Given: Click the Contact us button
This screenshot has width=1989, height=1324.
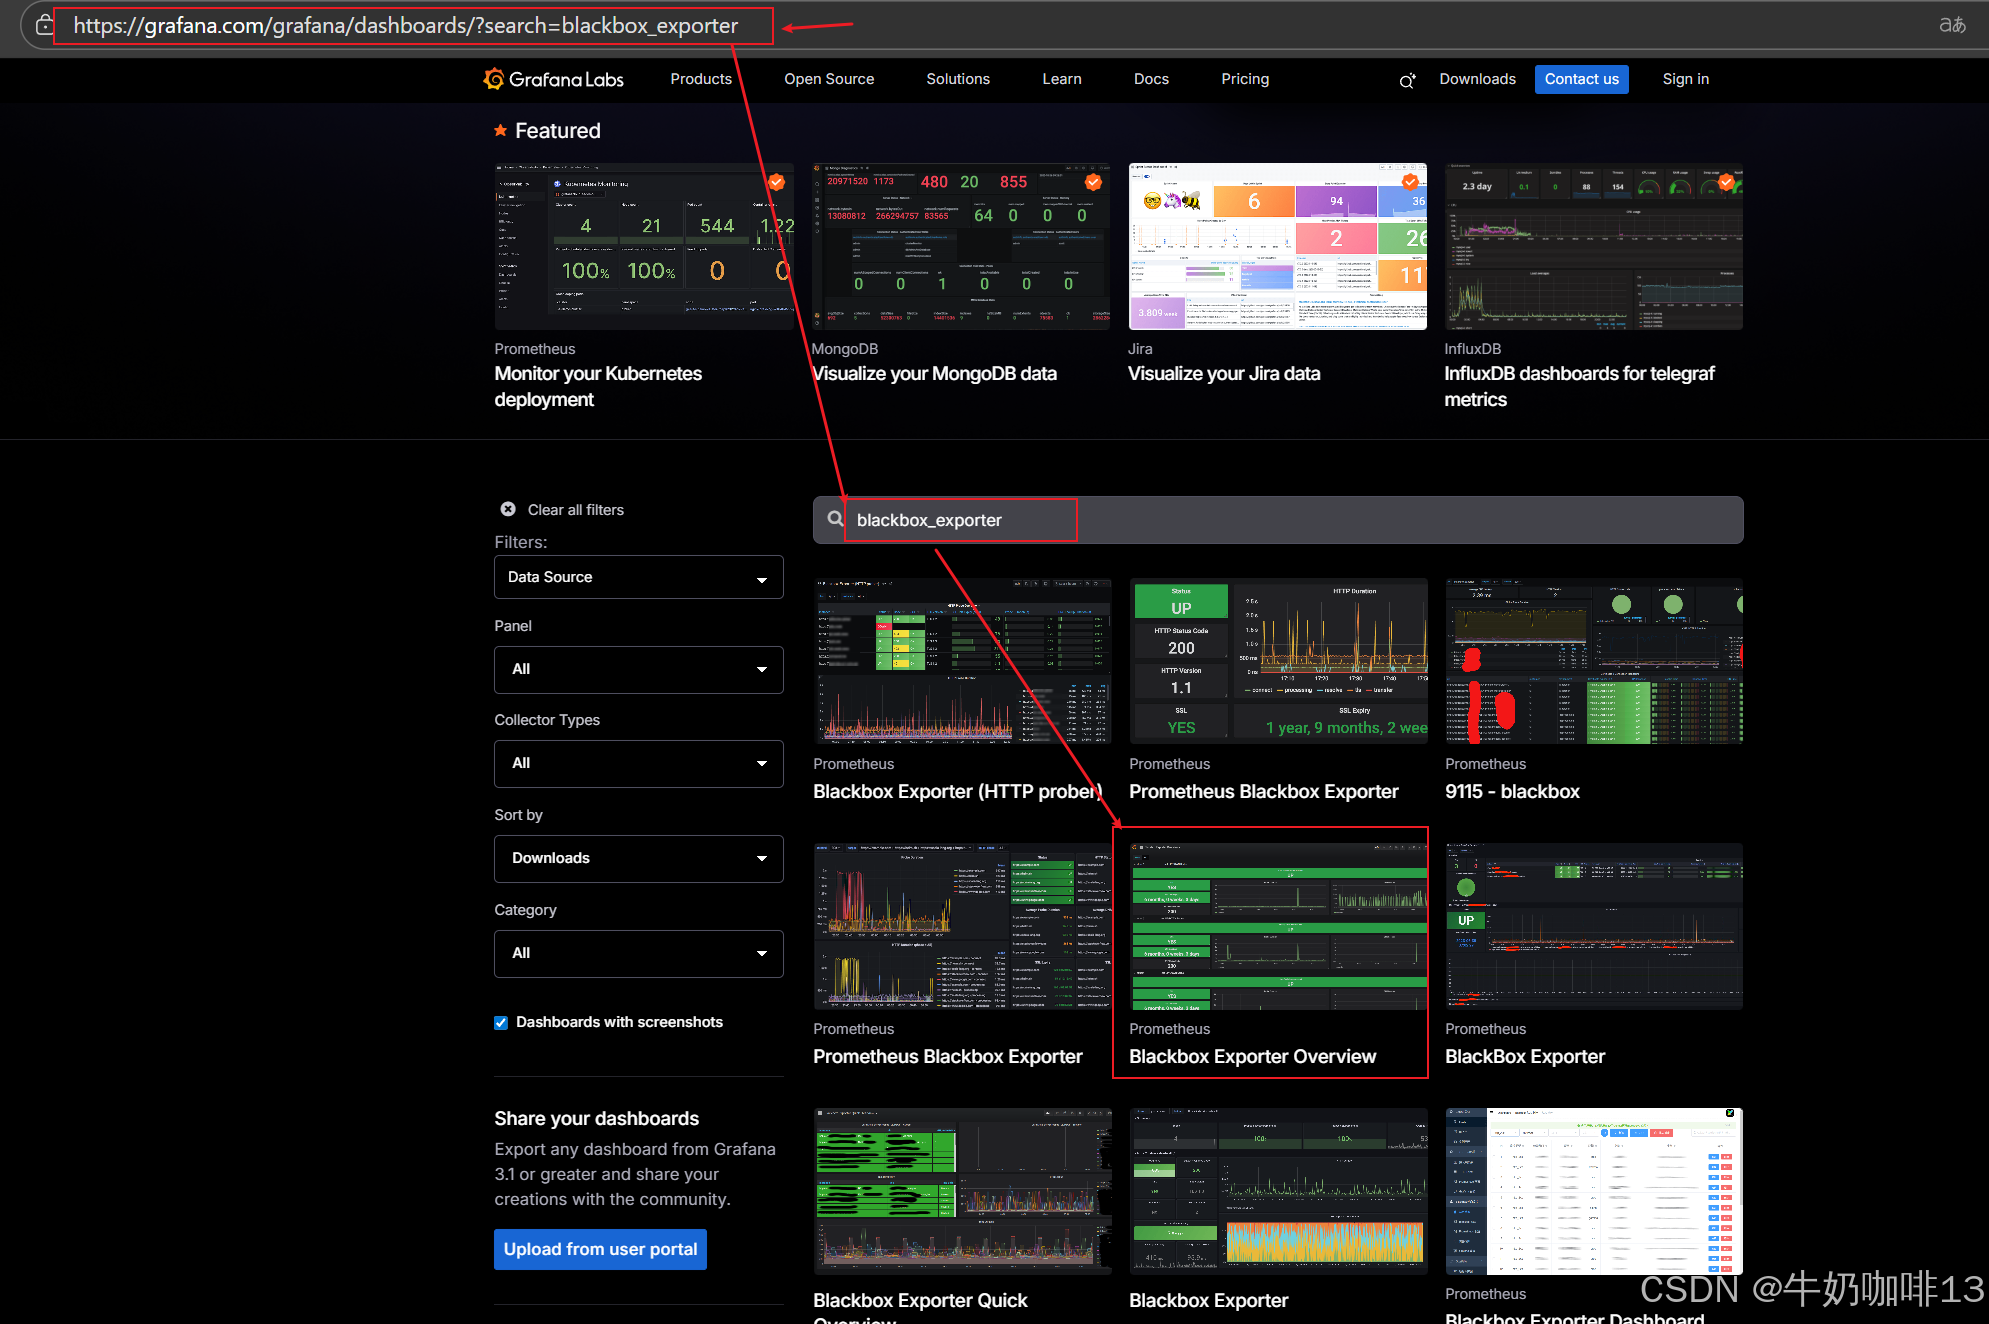Looking at the screenshot, I should [x=1580, y=79].
